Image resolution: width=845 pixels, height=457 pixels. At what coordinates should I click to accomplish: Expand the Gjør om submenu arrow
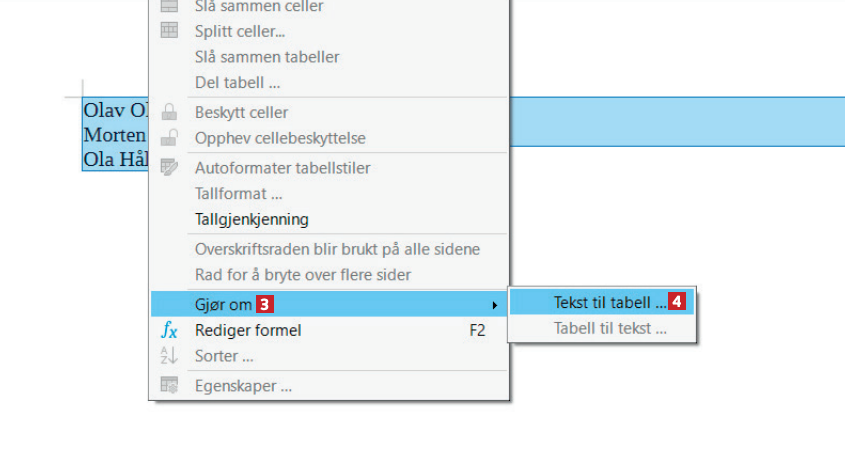pyautogui.click(x=494, y=304)
